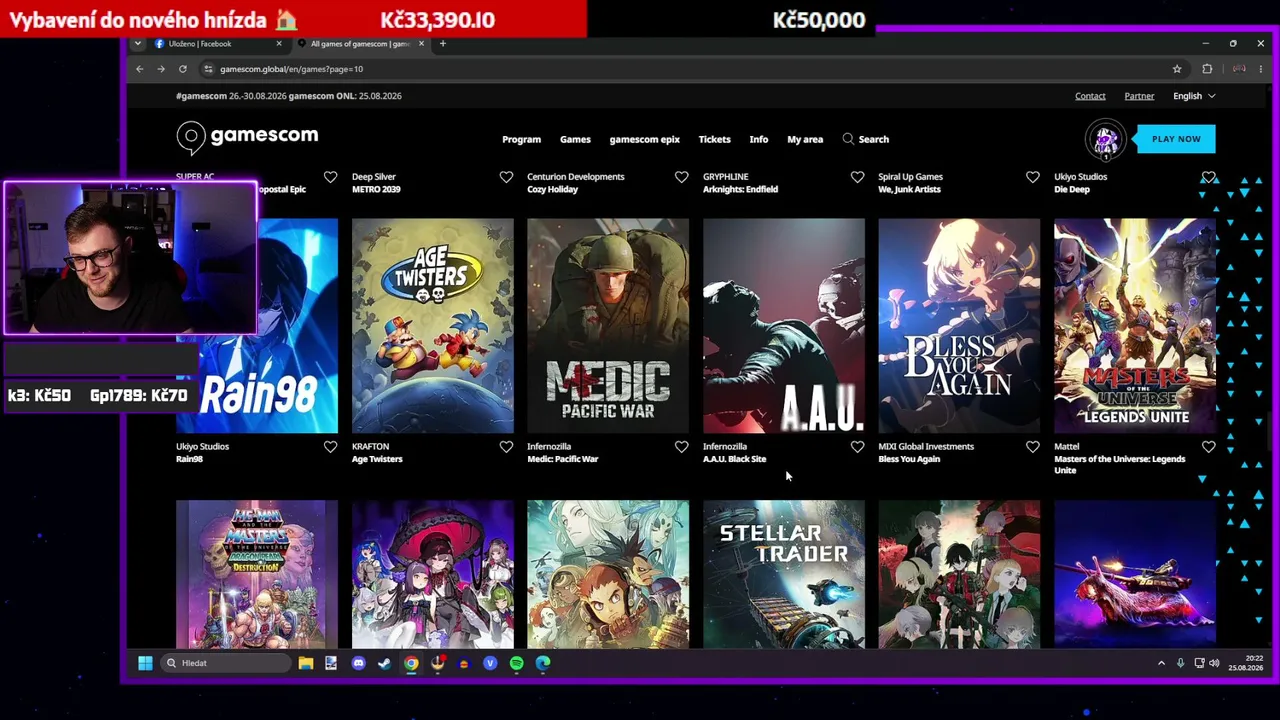Open the Info menu
This screenshot has width=1280, height=720.
759,139
